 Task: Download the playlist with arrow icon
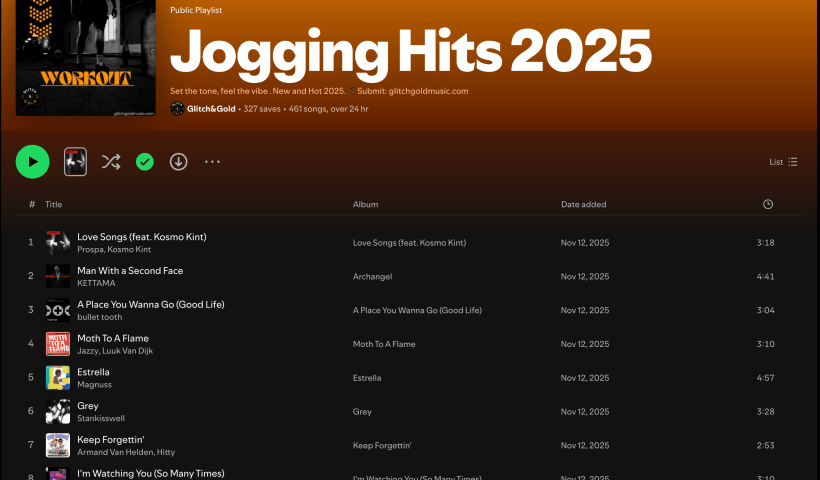tap(179, 161)
